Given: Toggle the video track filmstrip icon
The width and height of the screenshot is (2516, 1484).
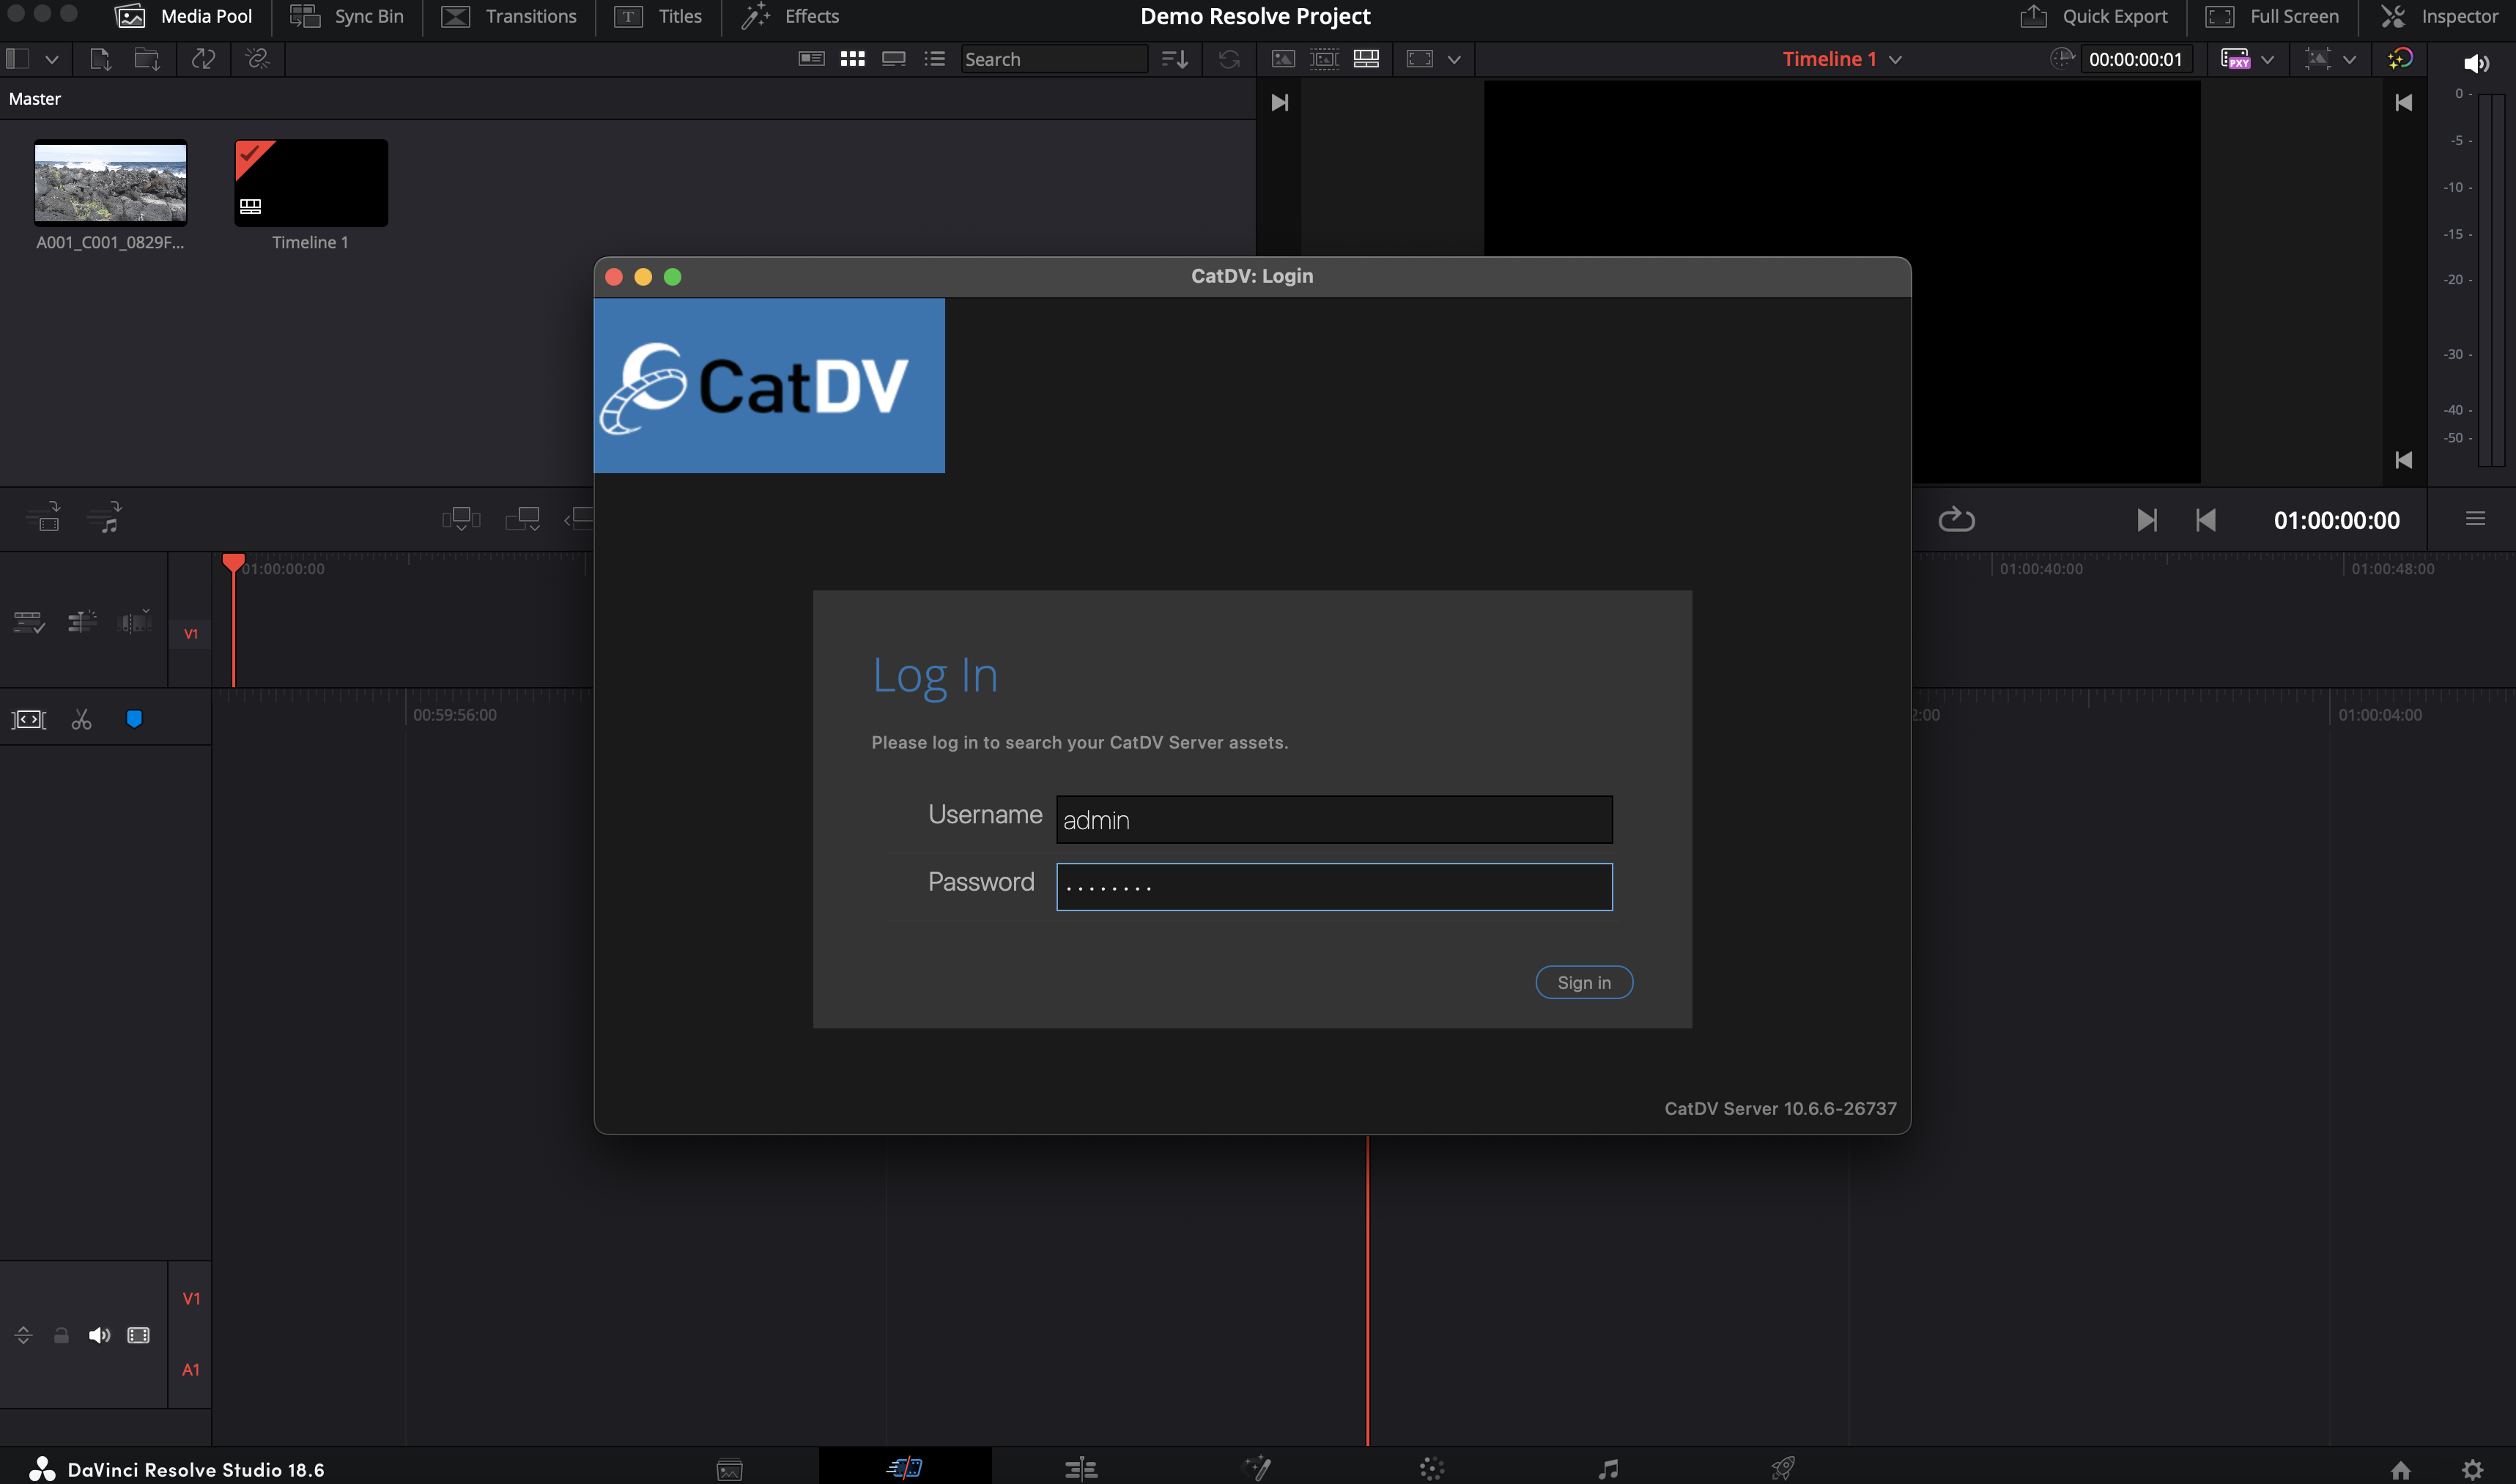Looking at the screenshot, I should 138,1335.
